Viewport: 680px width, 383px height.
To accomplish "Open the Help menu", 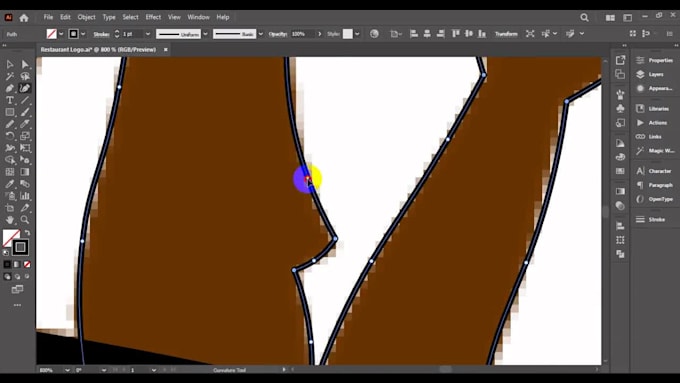I will 222,17.
